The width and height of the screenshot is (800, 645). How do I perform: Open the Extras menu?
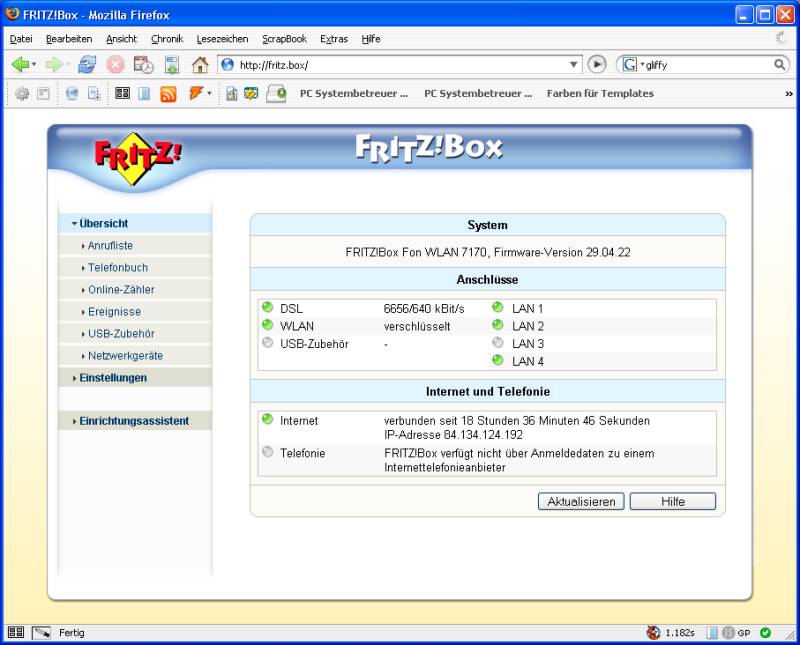(x=334, y=39)
